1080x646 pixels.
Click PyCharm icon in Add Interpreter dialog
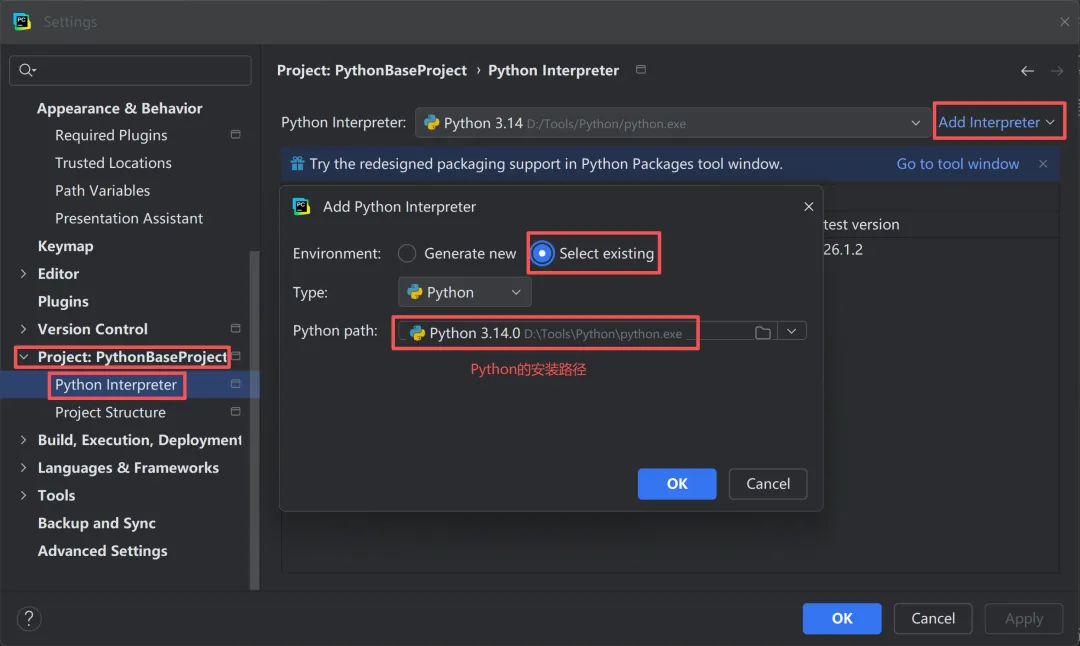[x=302, y=207]
